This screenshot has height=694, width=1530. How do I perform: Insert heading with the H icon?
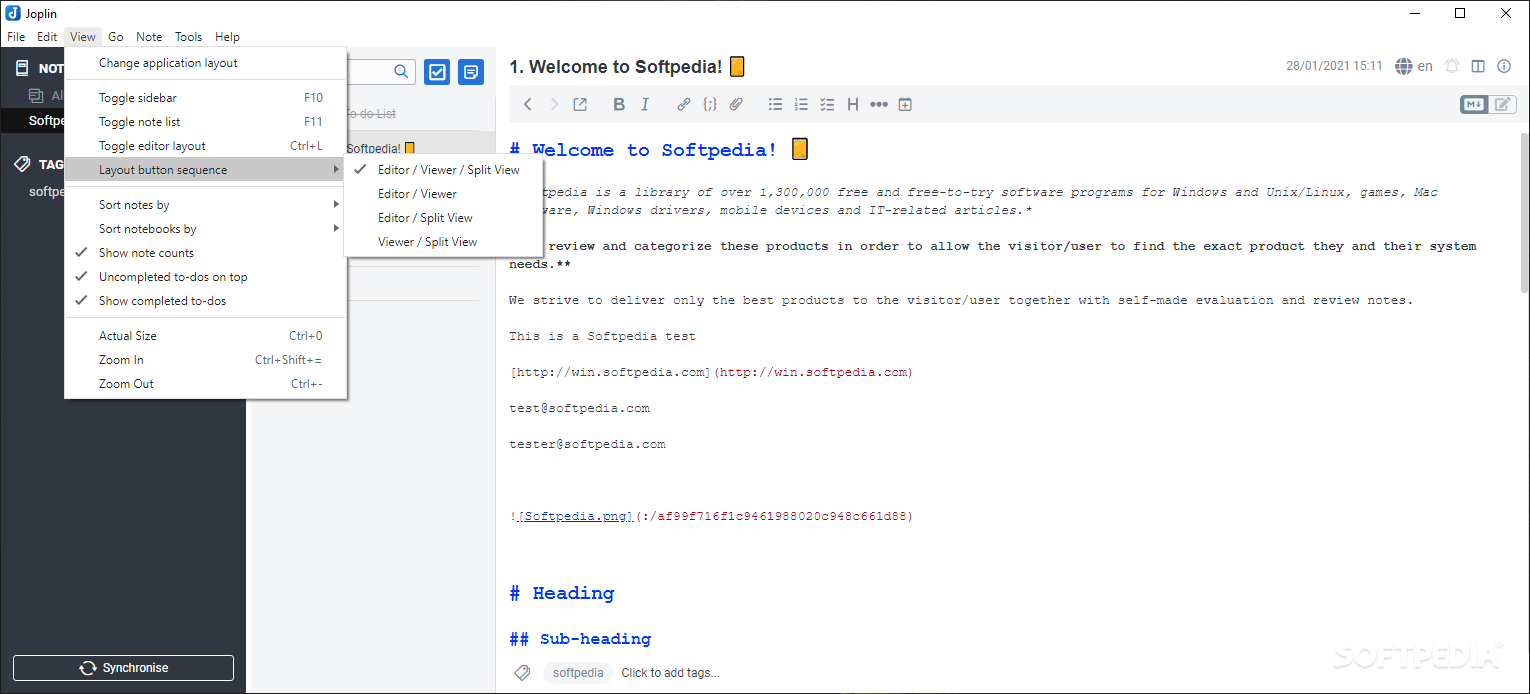point(853,104)
